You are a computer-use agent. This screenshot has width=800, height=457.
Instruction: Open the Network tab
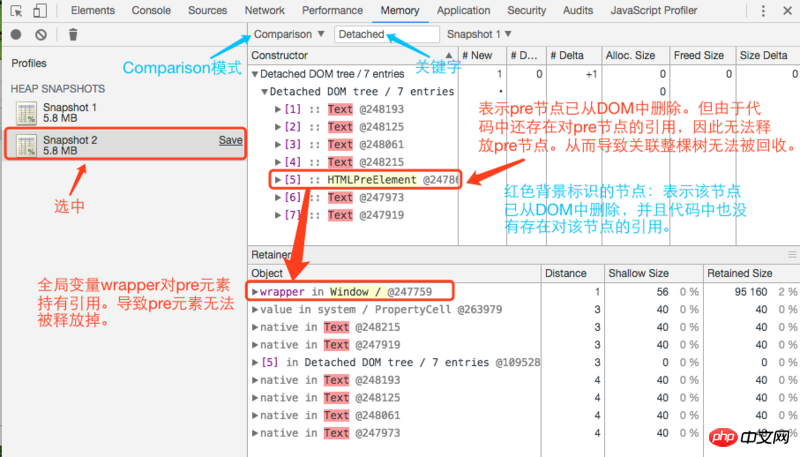[264, 10]
